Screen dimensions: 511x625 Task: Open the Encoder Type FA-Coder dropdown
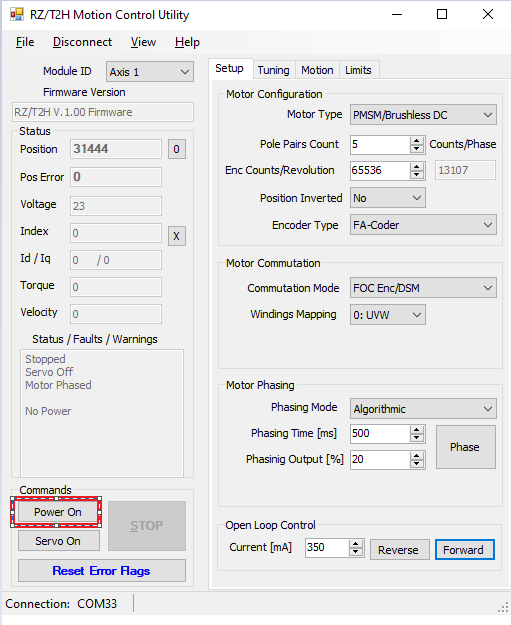coord(423,225)
